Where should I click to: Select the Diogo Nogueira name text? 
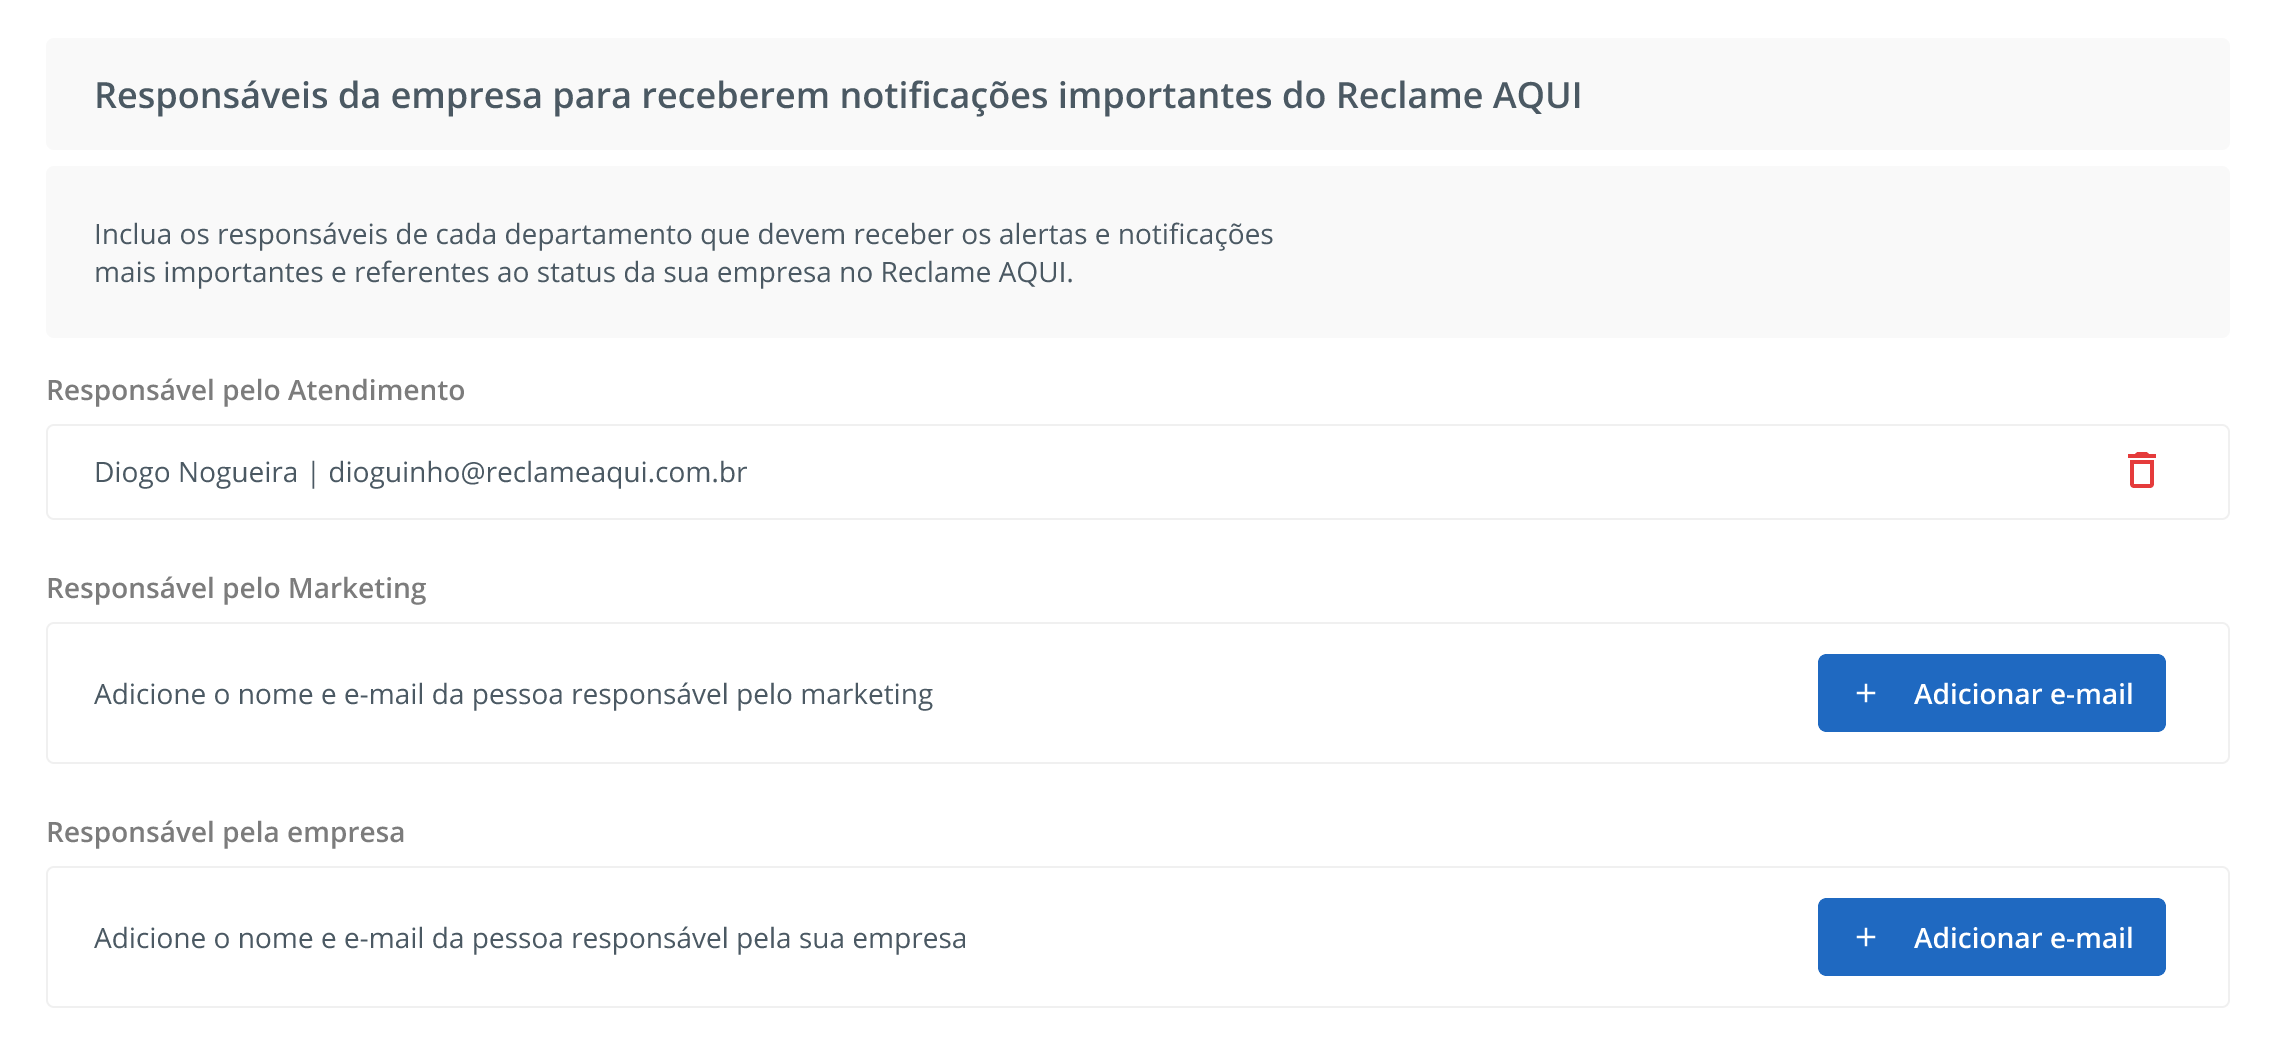(196, 472)
